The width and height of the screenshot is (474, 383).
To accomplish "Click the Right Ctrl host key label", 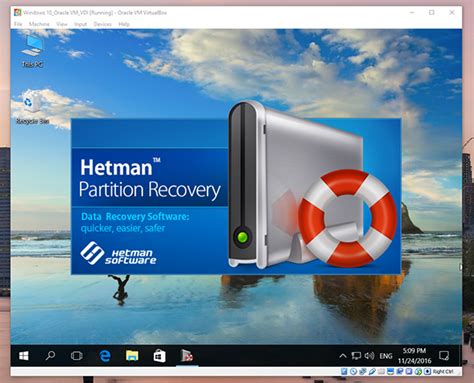I will (x=443, y=371).
